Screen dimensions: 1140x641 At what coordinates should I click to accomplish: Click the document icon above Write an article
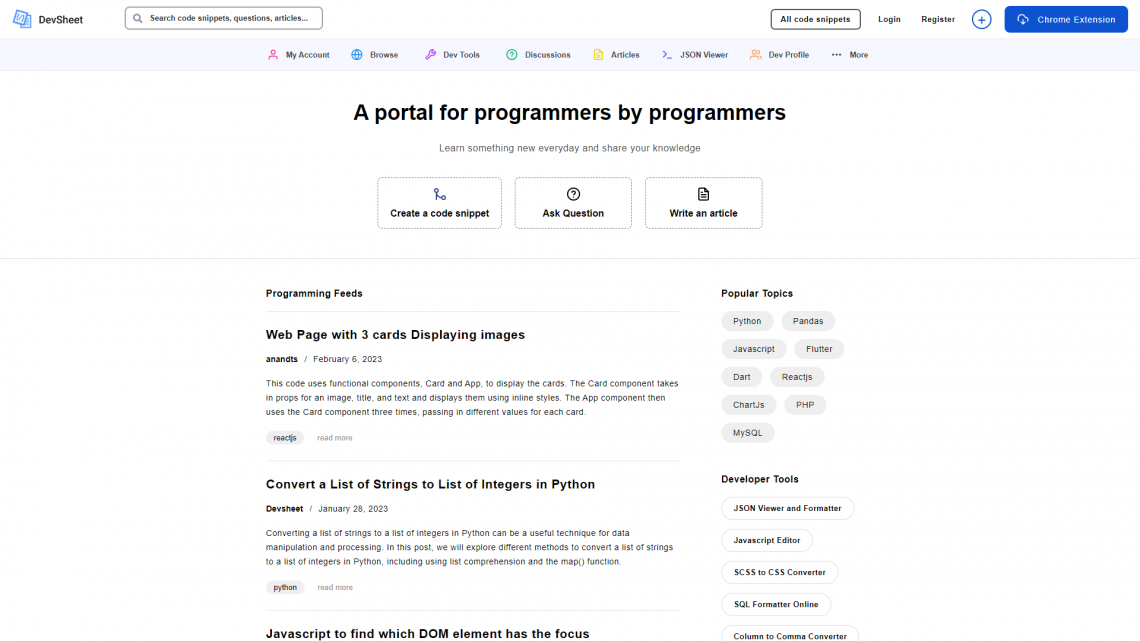[703, 192]
